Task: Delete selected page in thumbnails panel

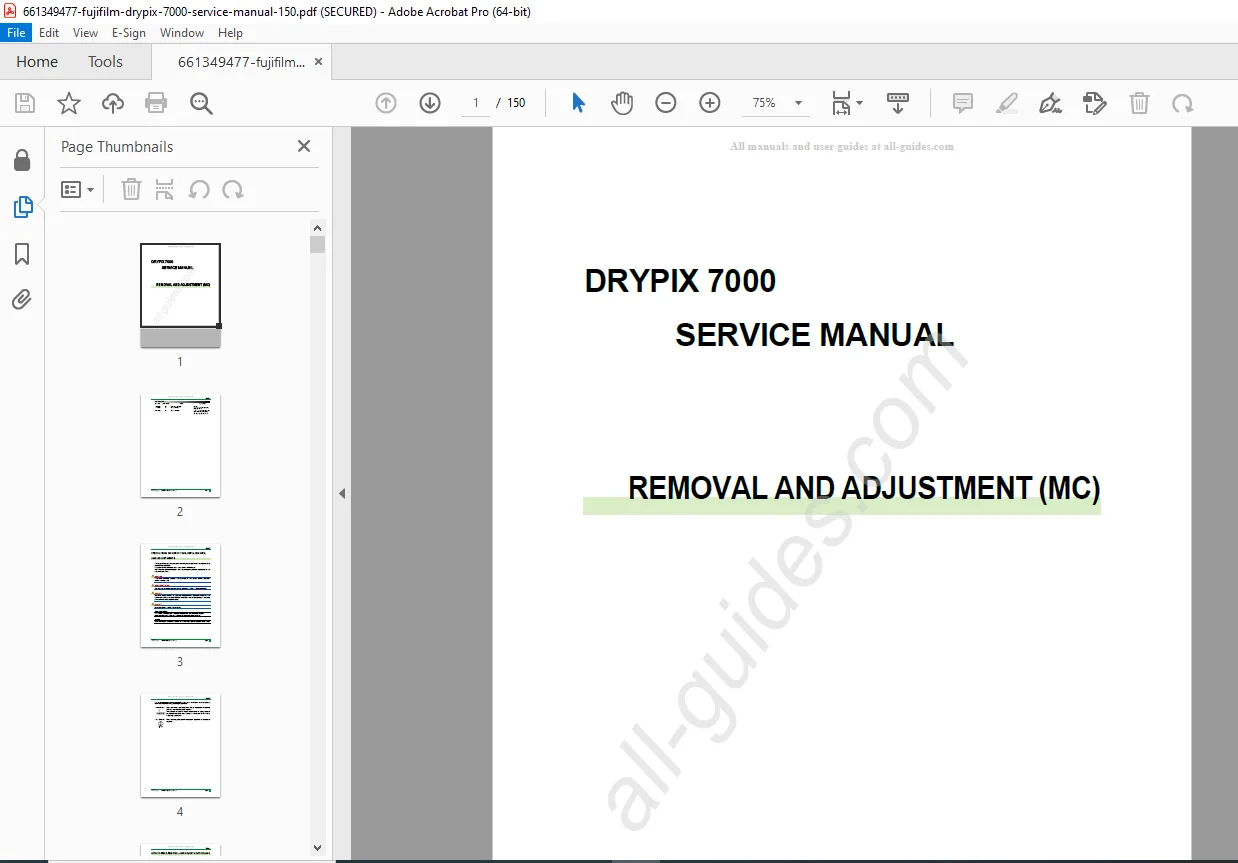Action: click(x=131, y=190)
